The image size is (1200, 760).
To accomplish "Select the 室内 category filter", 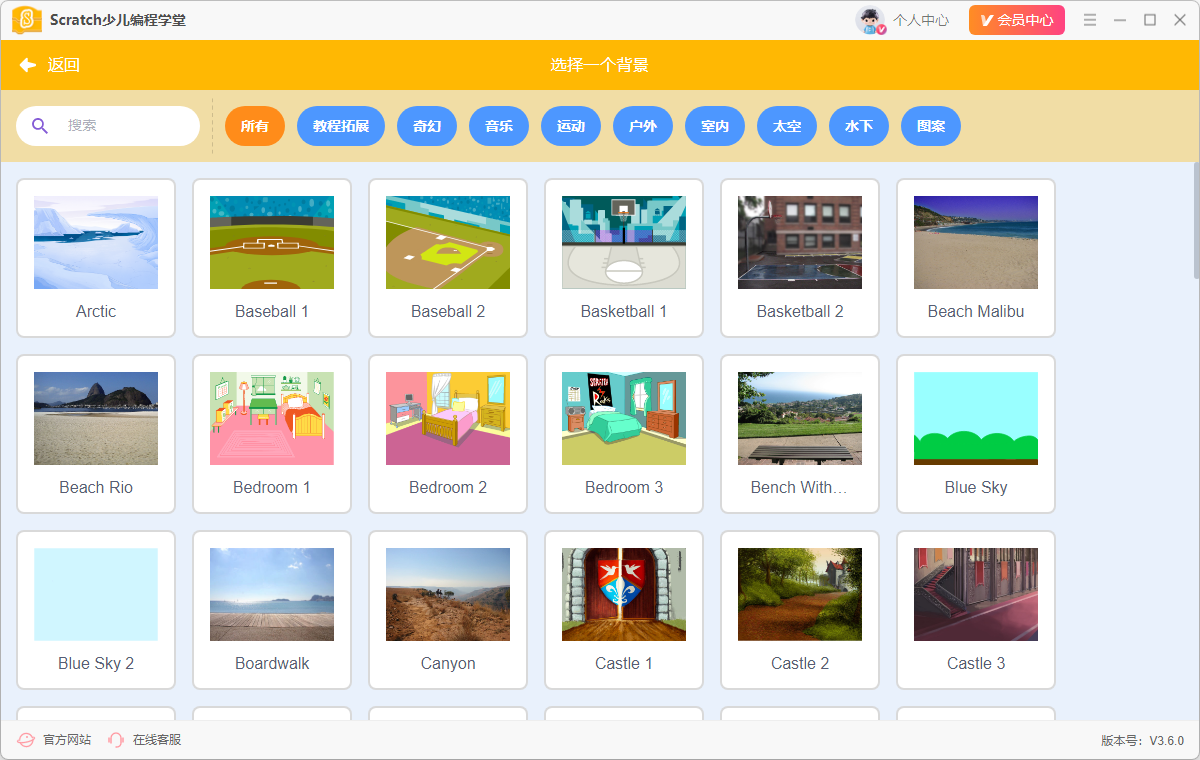I will click(715, 126).
